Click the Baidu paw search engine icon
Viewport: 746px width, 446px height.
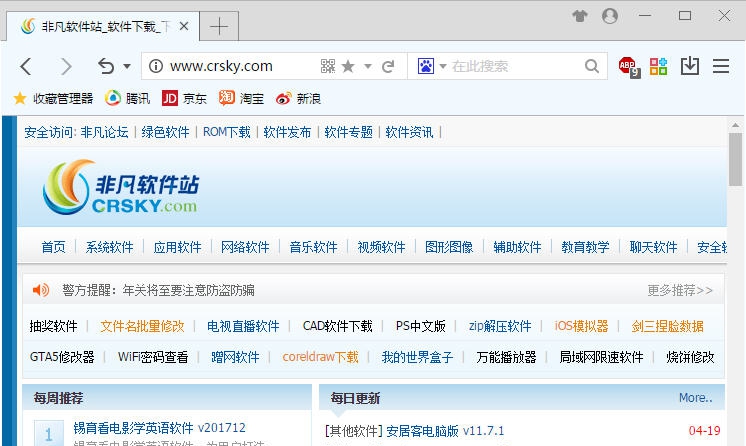[426, 66]
